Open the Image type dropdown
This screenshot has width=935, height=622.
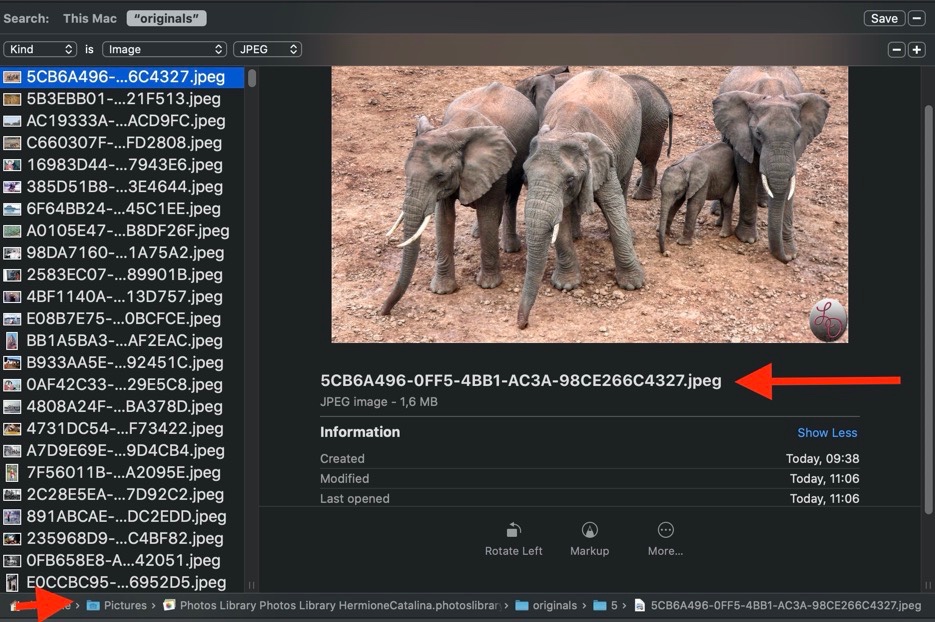click(164, 49)
